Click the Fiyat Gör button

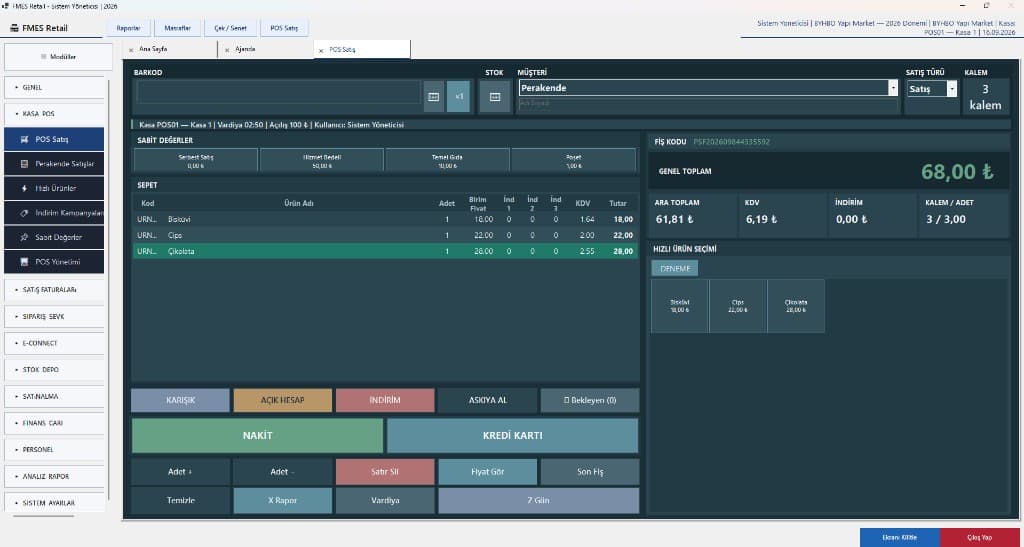(x=488, y=472)
